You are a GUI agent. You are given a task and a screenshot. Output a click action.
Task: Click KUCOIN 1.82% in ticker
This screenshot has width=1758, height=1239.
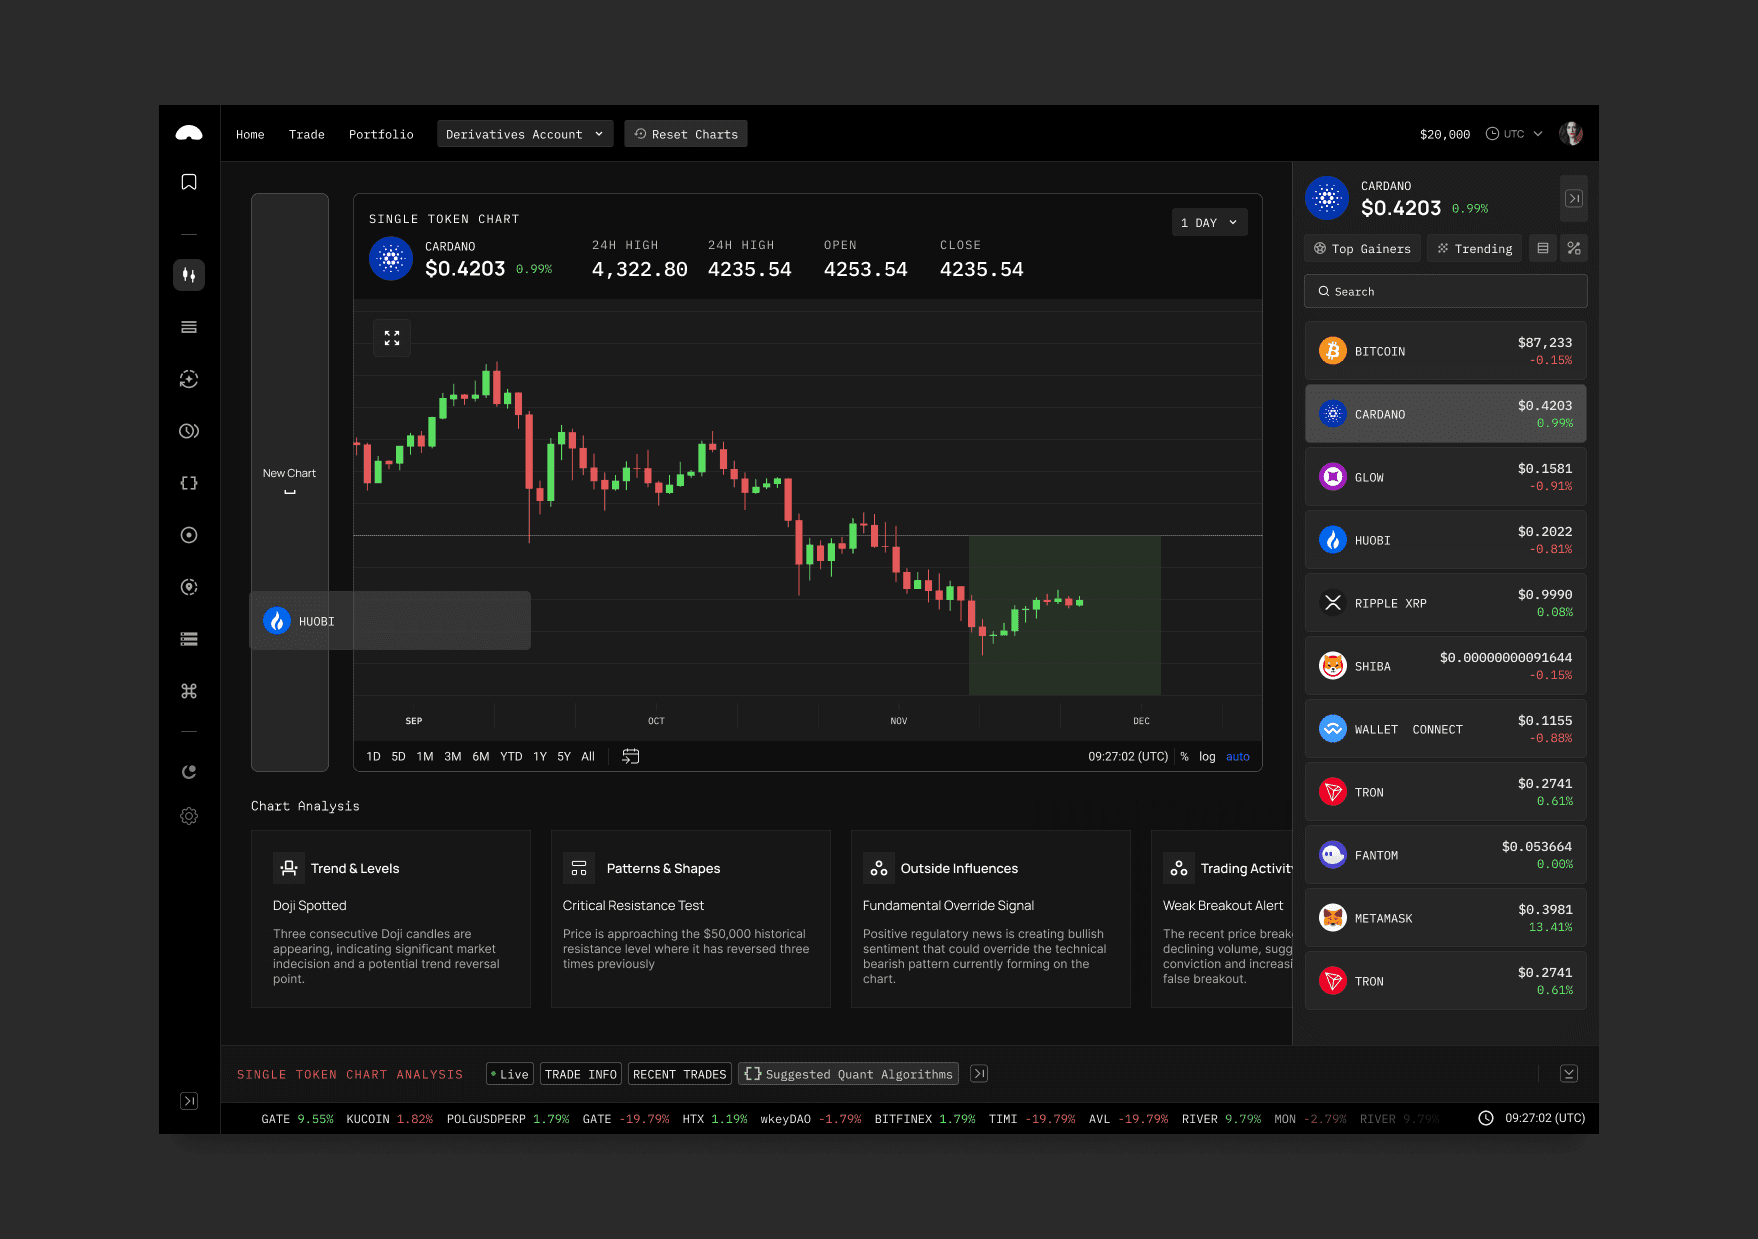390,1119
